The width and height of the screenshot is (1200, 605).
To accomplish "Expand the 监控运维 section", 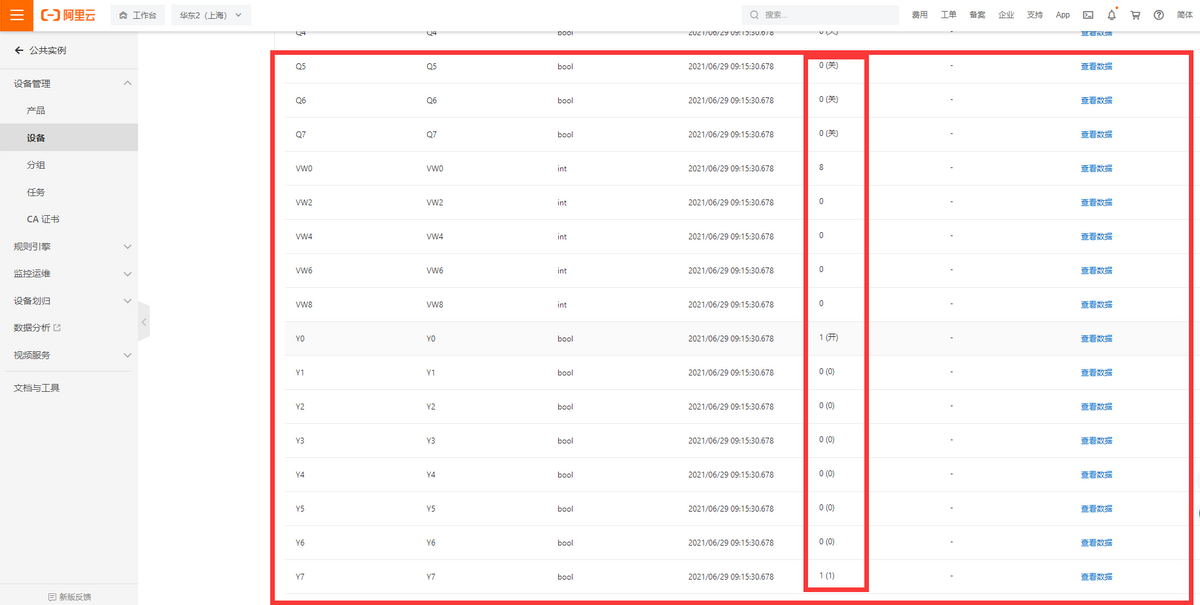I will point(127,273).
